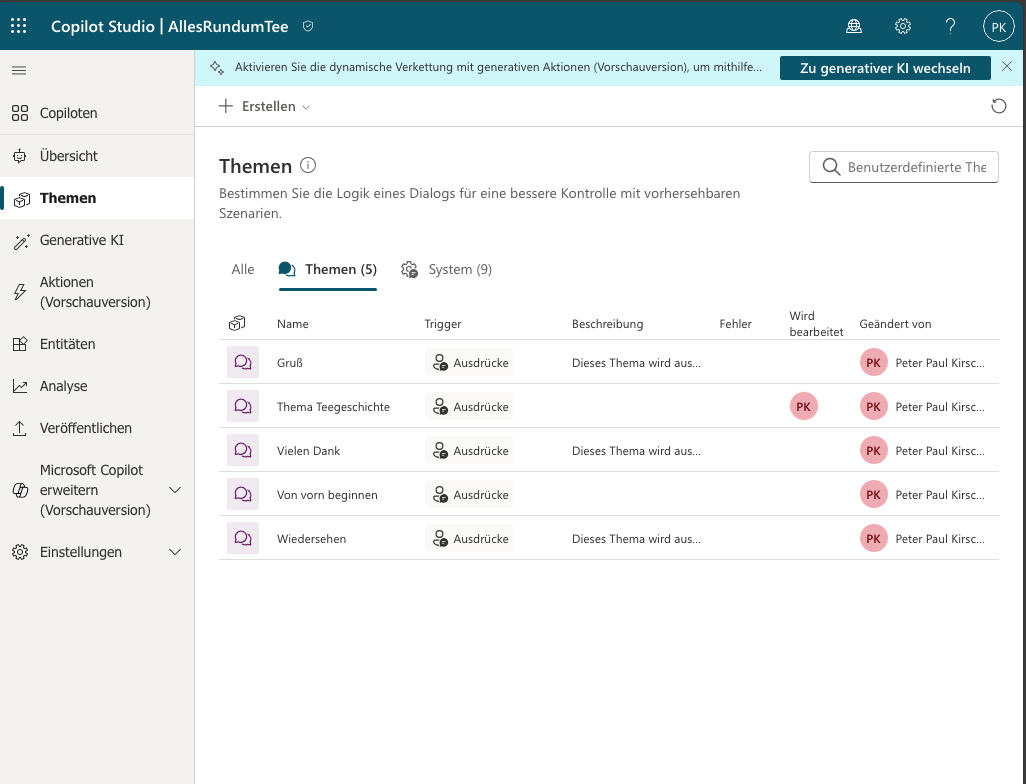Image resolution: width=1026 pixels, height=784 pixels.
Task: Click Ausdrücke trigger for Wiedersehen
Action: click(x=470, y=539)
